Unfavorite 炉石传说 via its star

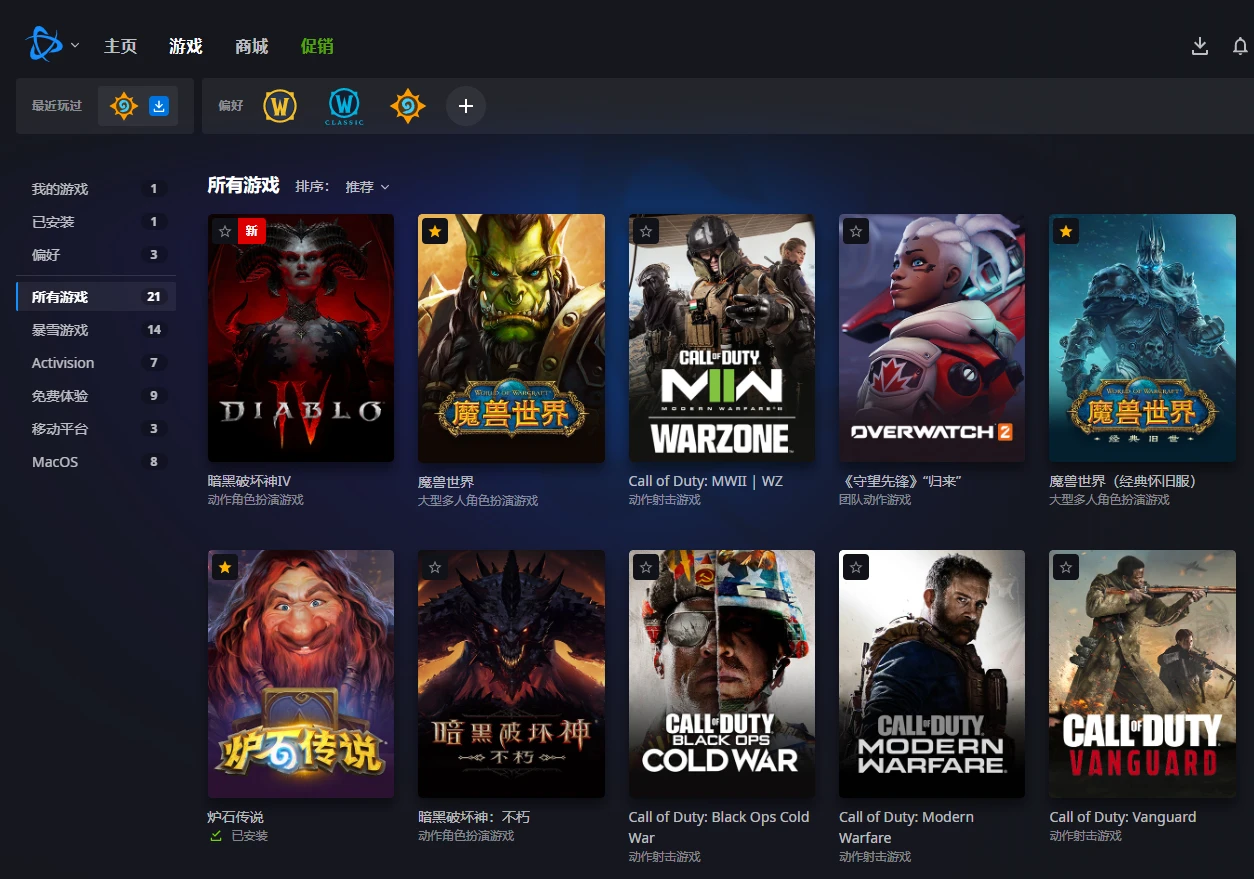pos(225,567)
